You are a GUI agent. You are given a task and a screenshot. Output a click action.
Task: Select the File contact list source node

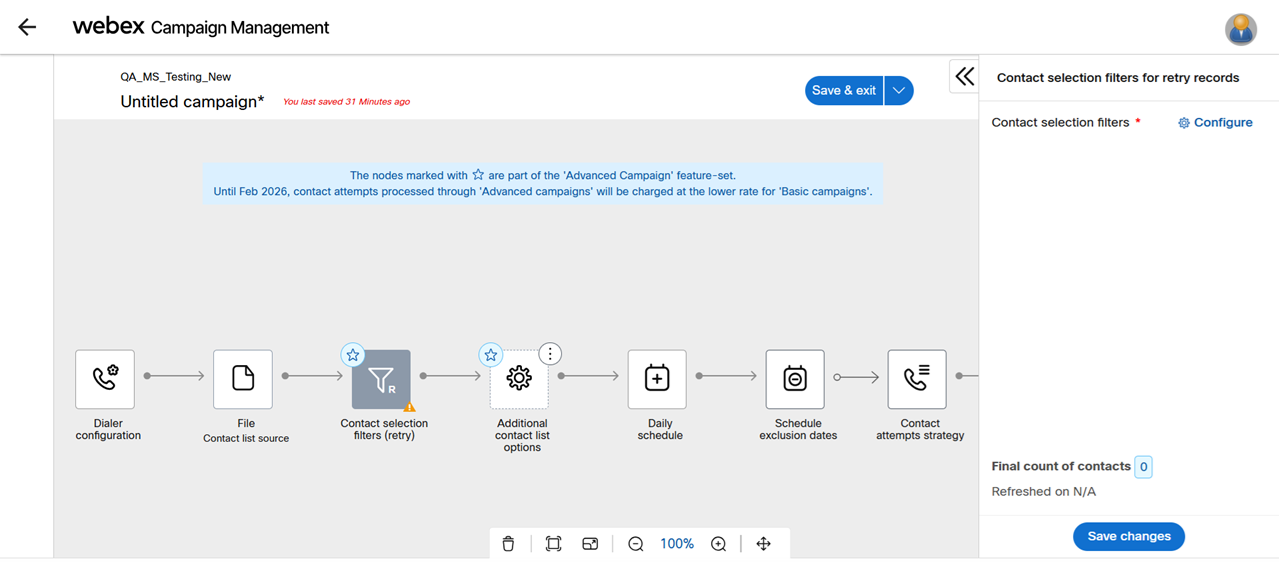tap(243, 379)
